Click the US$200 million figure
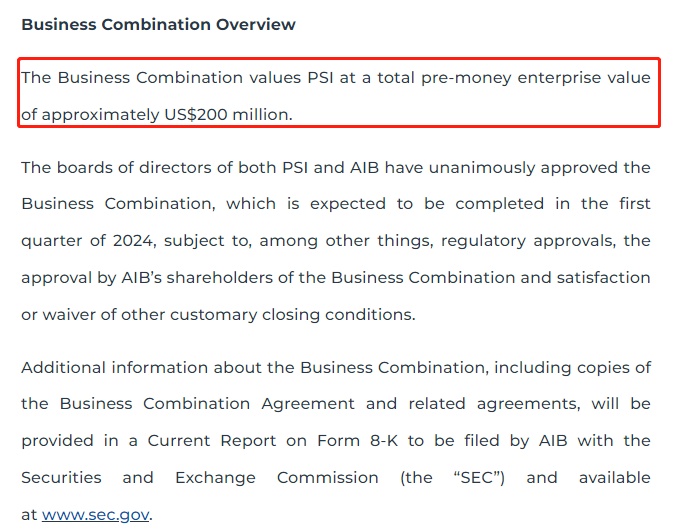The height and width of the screenshot is (530, 677). [227, 114]
